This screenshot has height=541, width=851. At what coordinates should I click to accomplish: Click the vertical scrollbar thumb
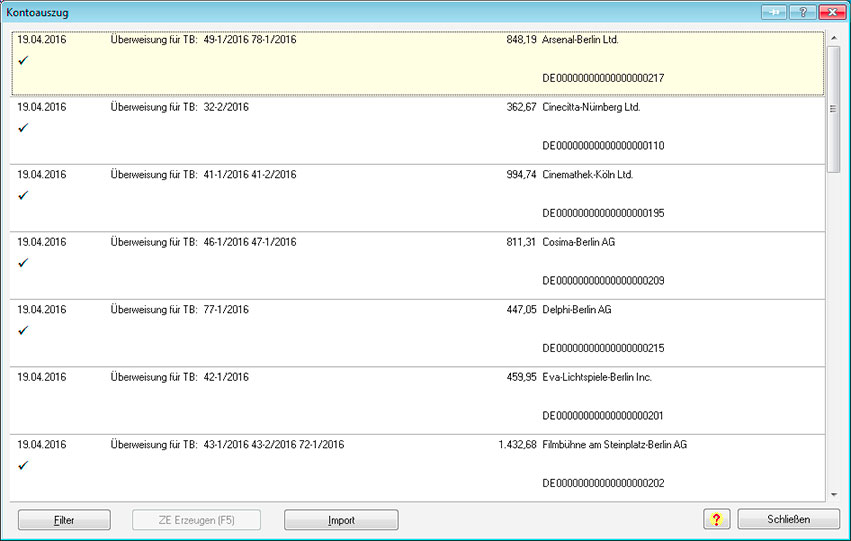834,108
